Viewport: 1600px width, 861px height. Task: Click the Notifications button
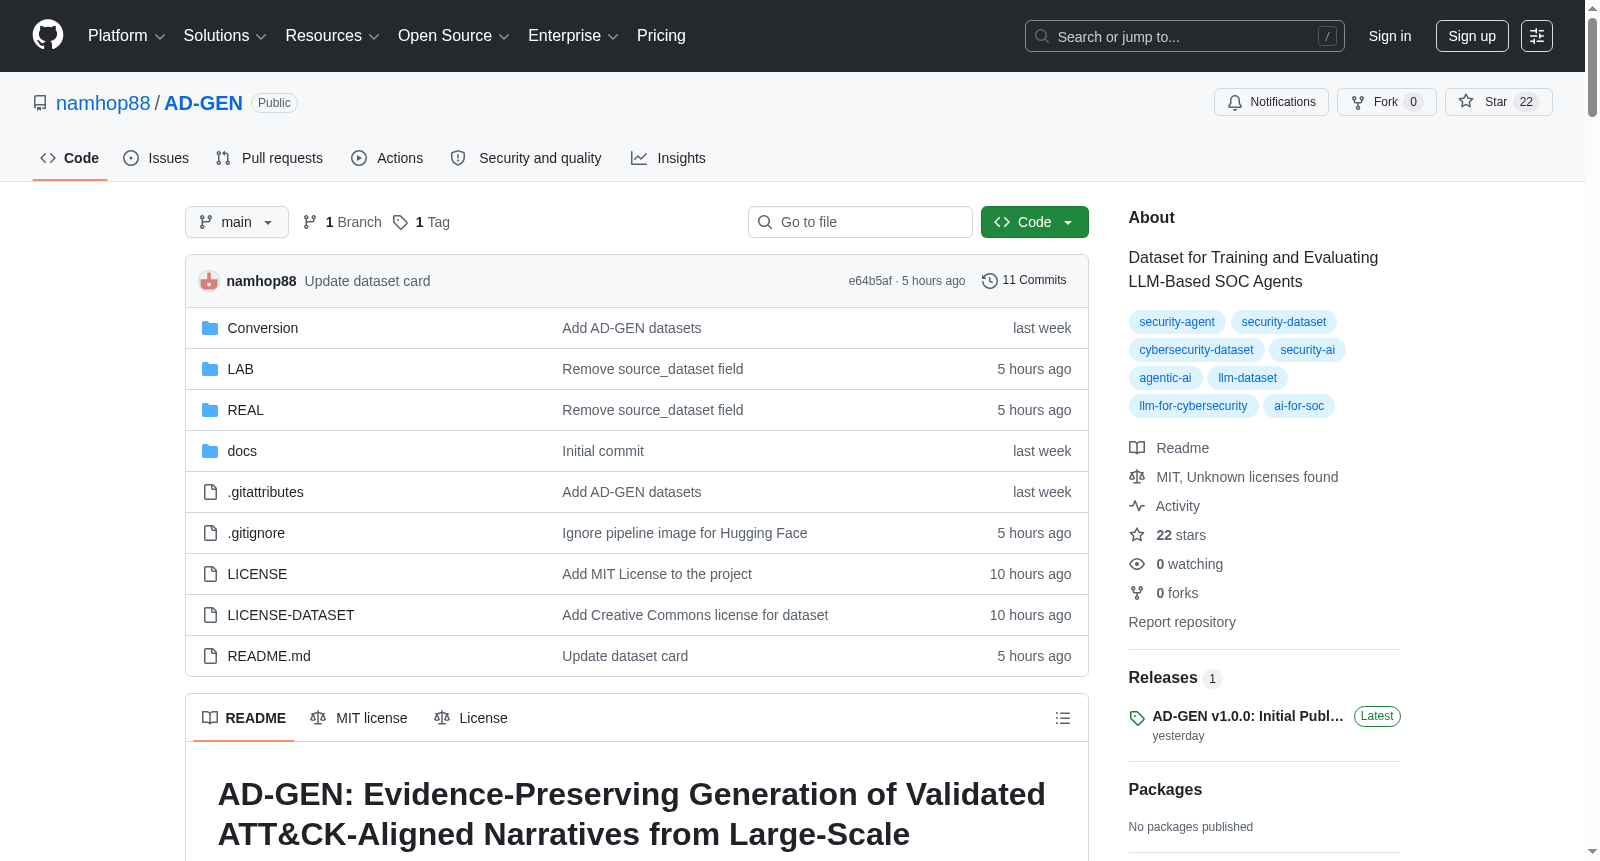point(1271,102)
